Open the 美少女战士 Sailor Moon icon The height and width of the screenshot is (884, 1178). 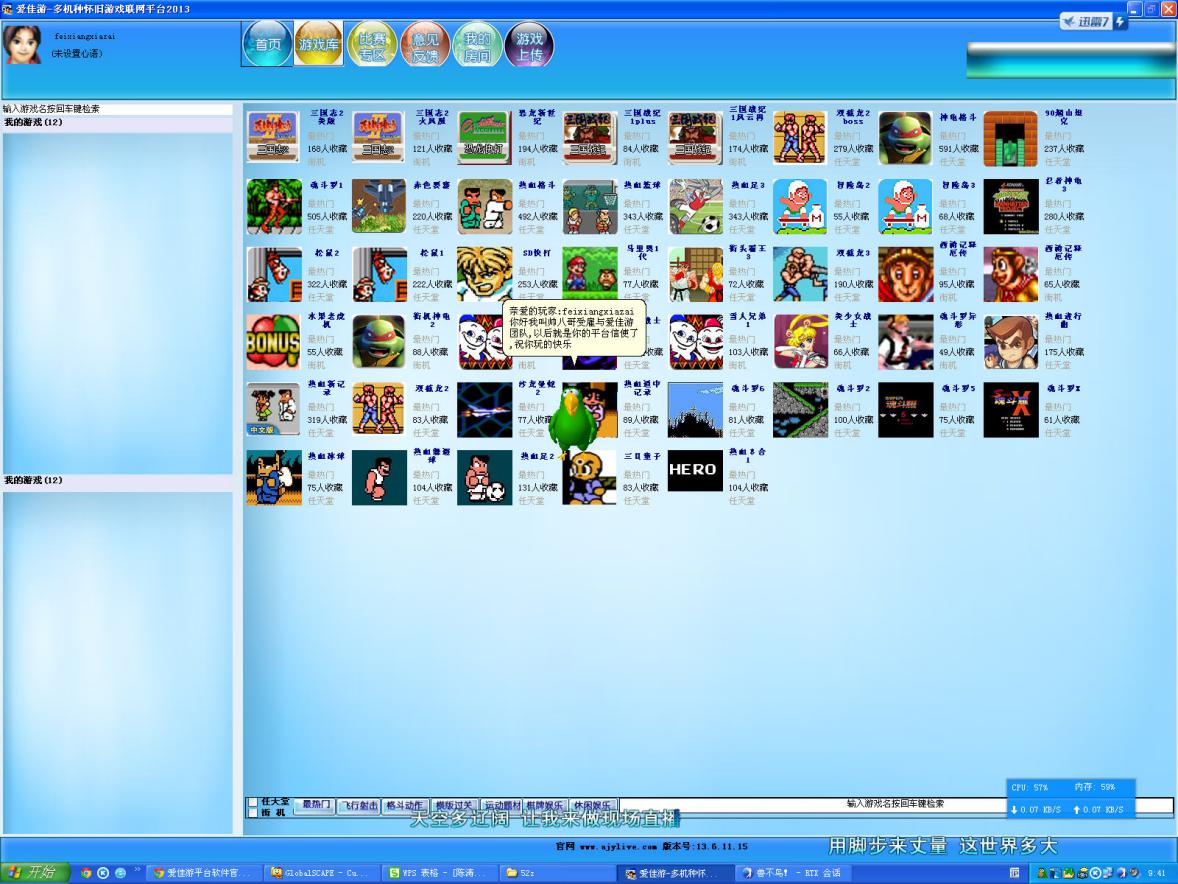coord(800,342)
